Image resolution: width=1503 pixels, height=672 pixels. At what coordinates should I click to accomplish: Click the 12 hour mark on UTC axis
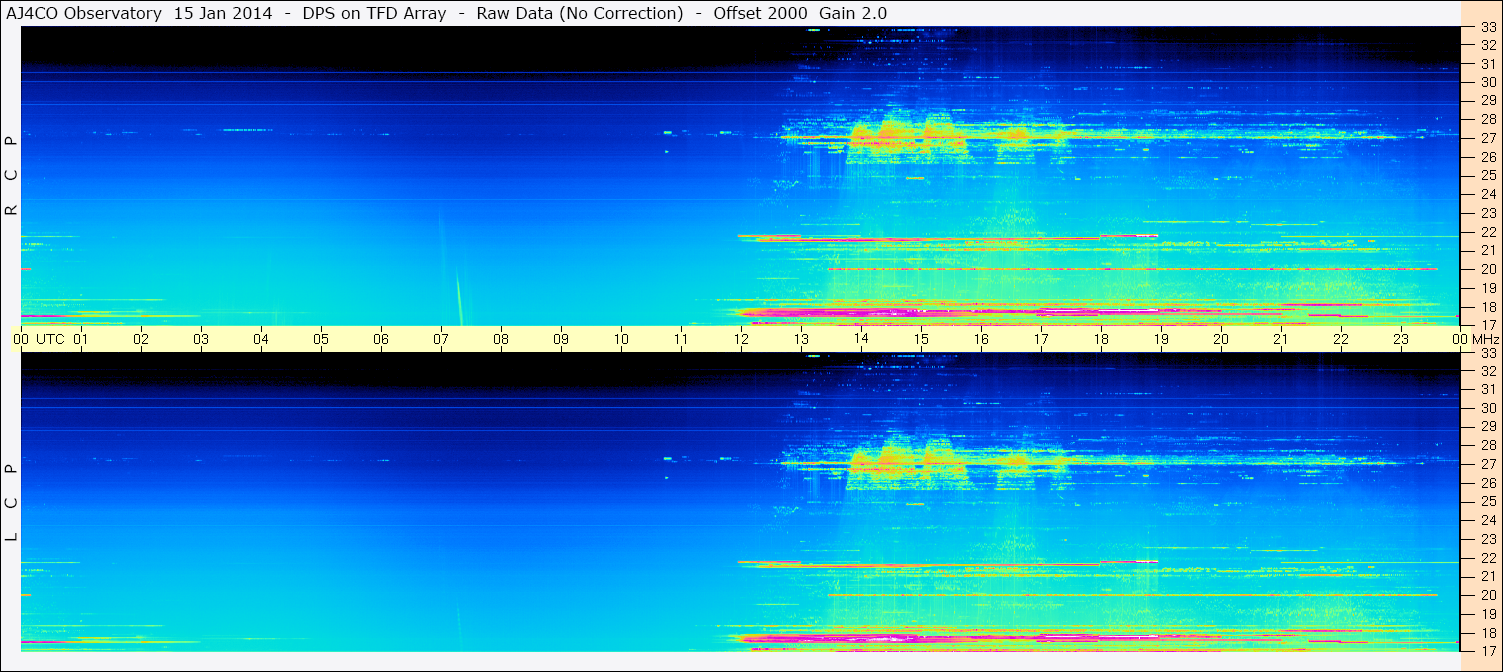pos(741,339)
